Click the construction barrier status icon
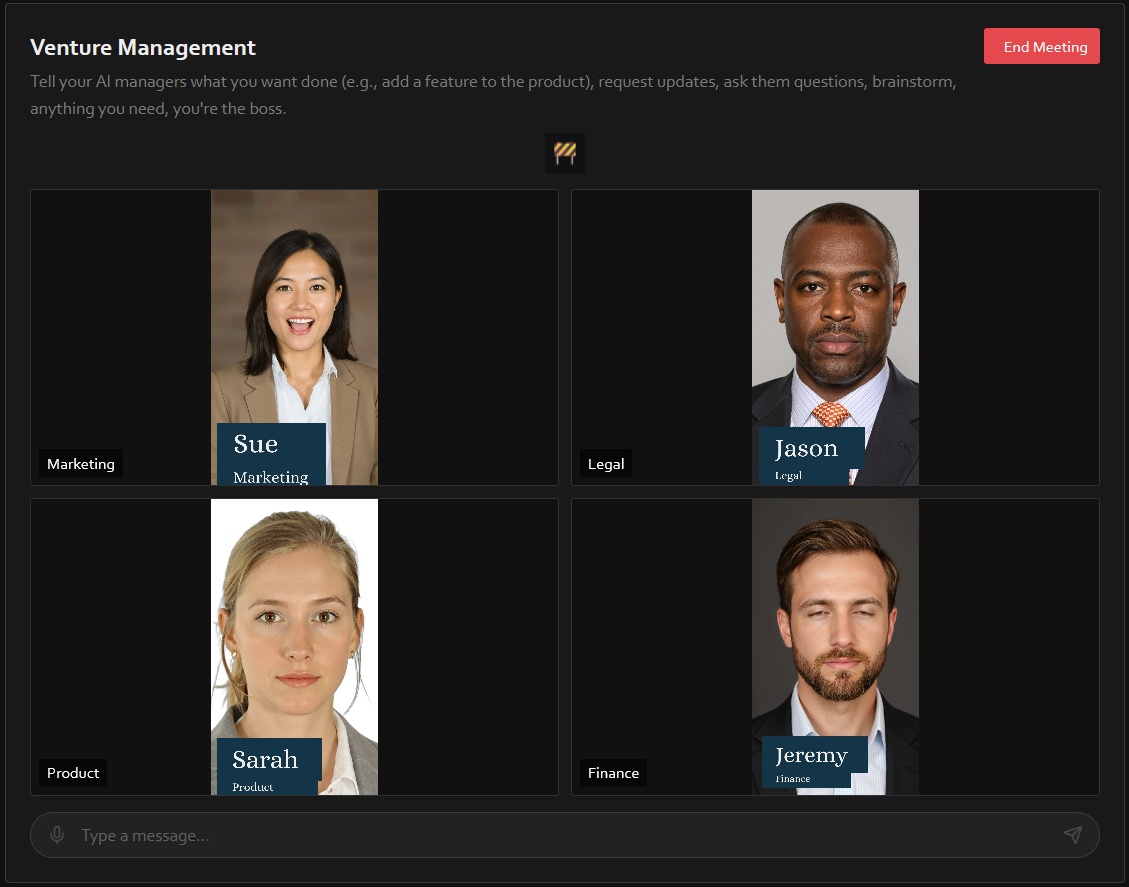The width and height of the screenshot is (1129, 887). coord(564,152)
